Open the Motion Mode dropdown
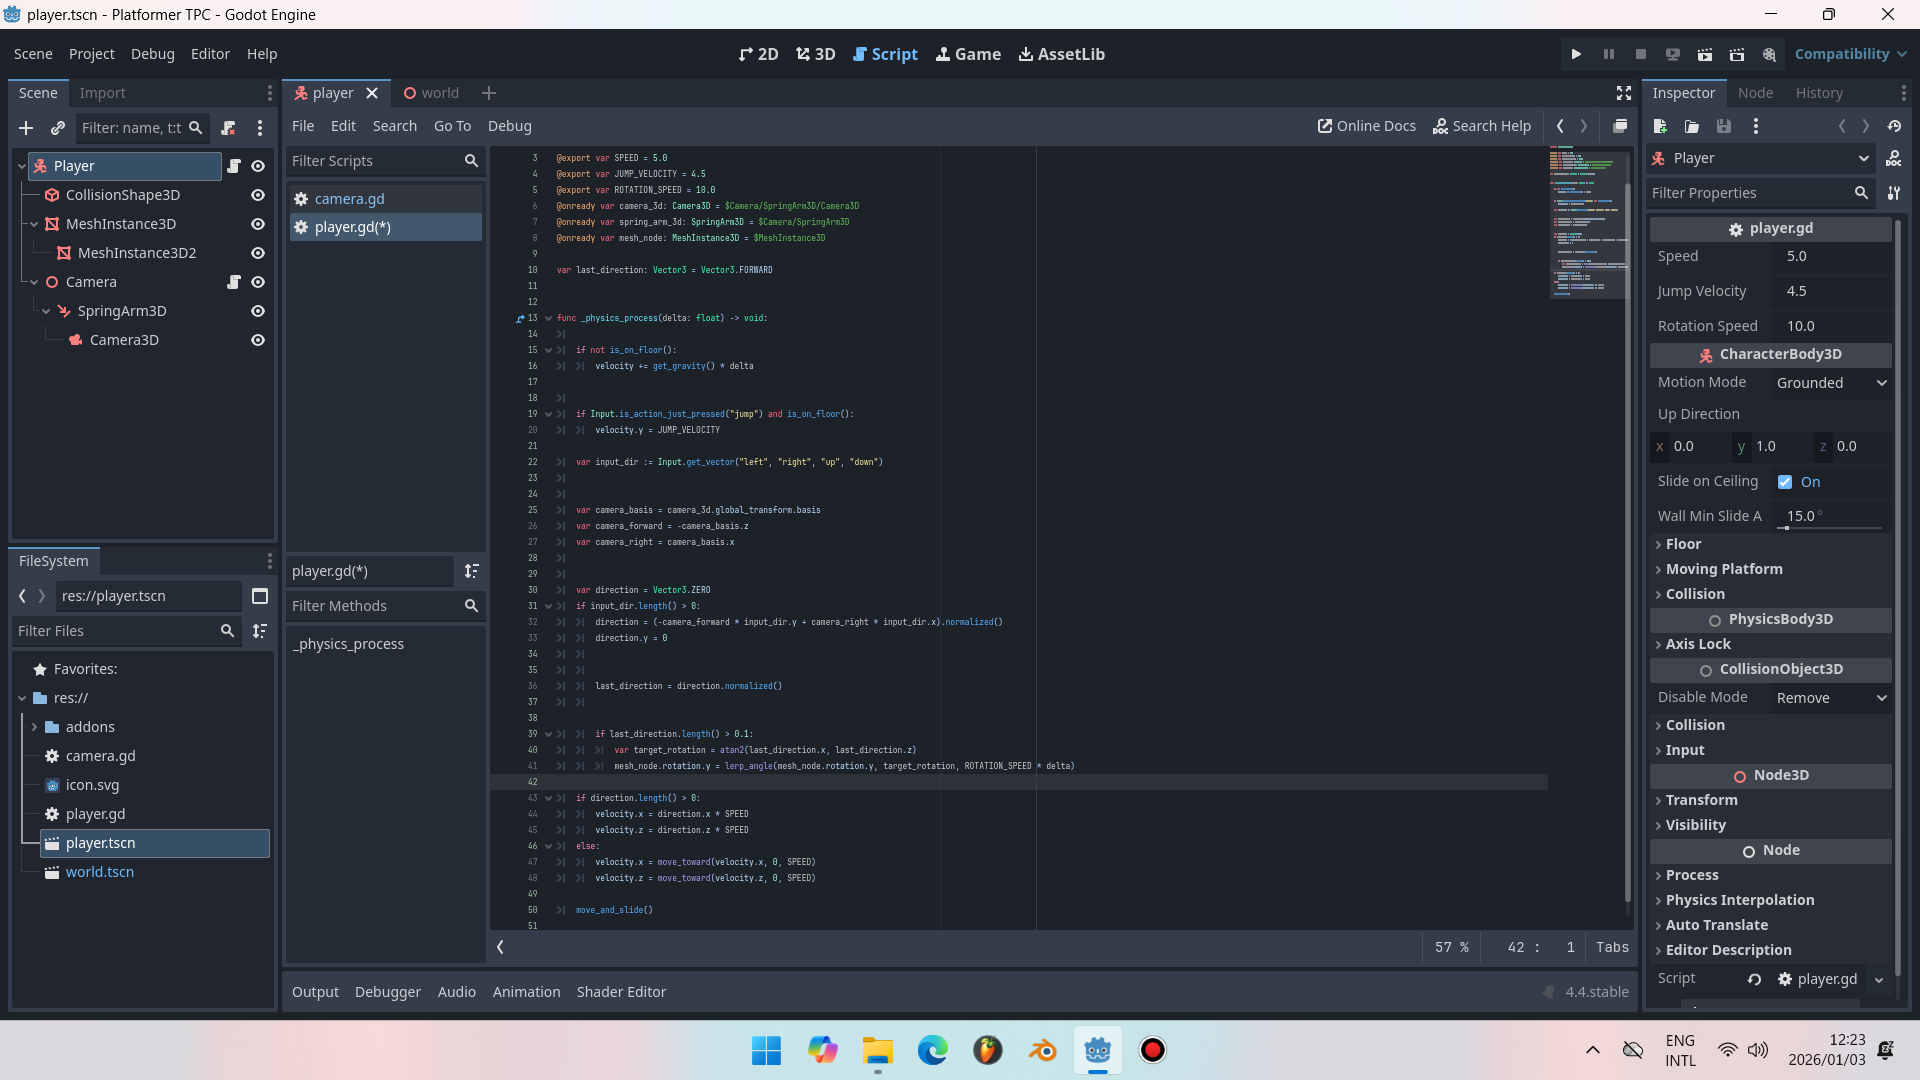The width and height of the screenshot is (1920, 1080). tap(1831, 383)
